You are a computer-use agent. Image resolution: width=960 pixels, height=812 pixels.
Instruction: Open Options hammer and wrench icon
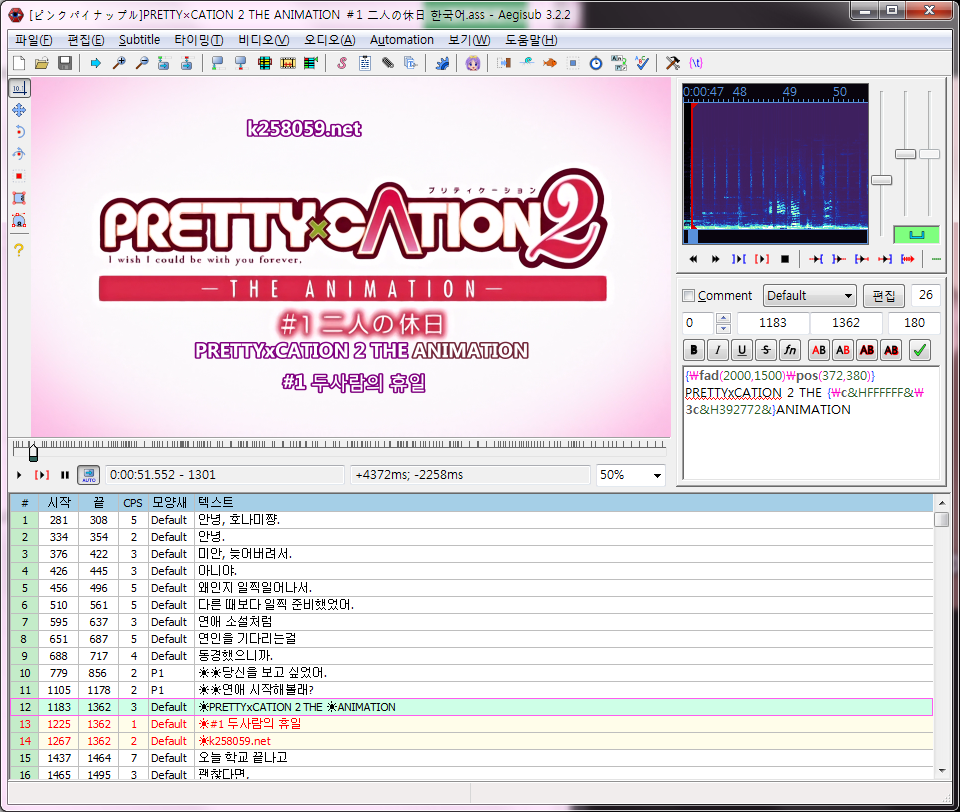tap(673, 63)
